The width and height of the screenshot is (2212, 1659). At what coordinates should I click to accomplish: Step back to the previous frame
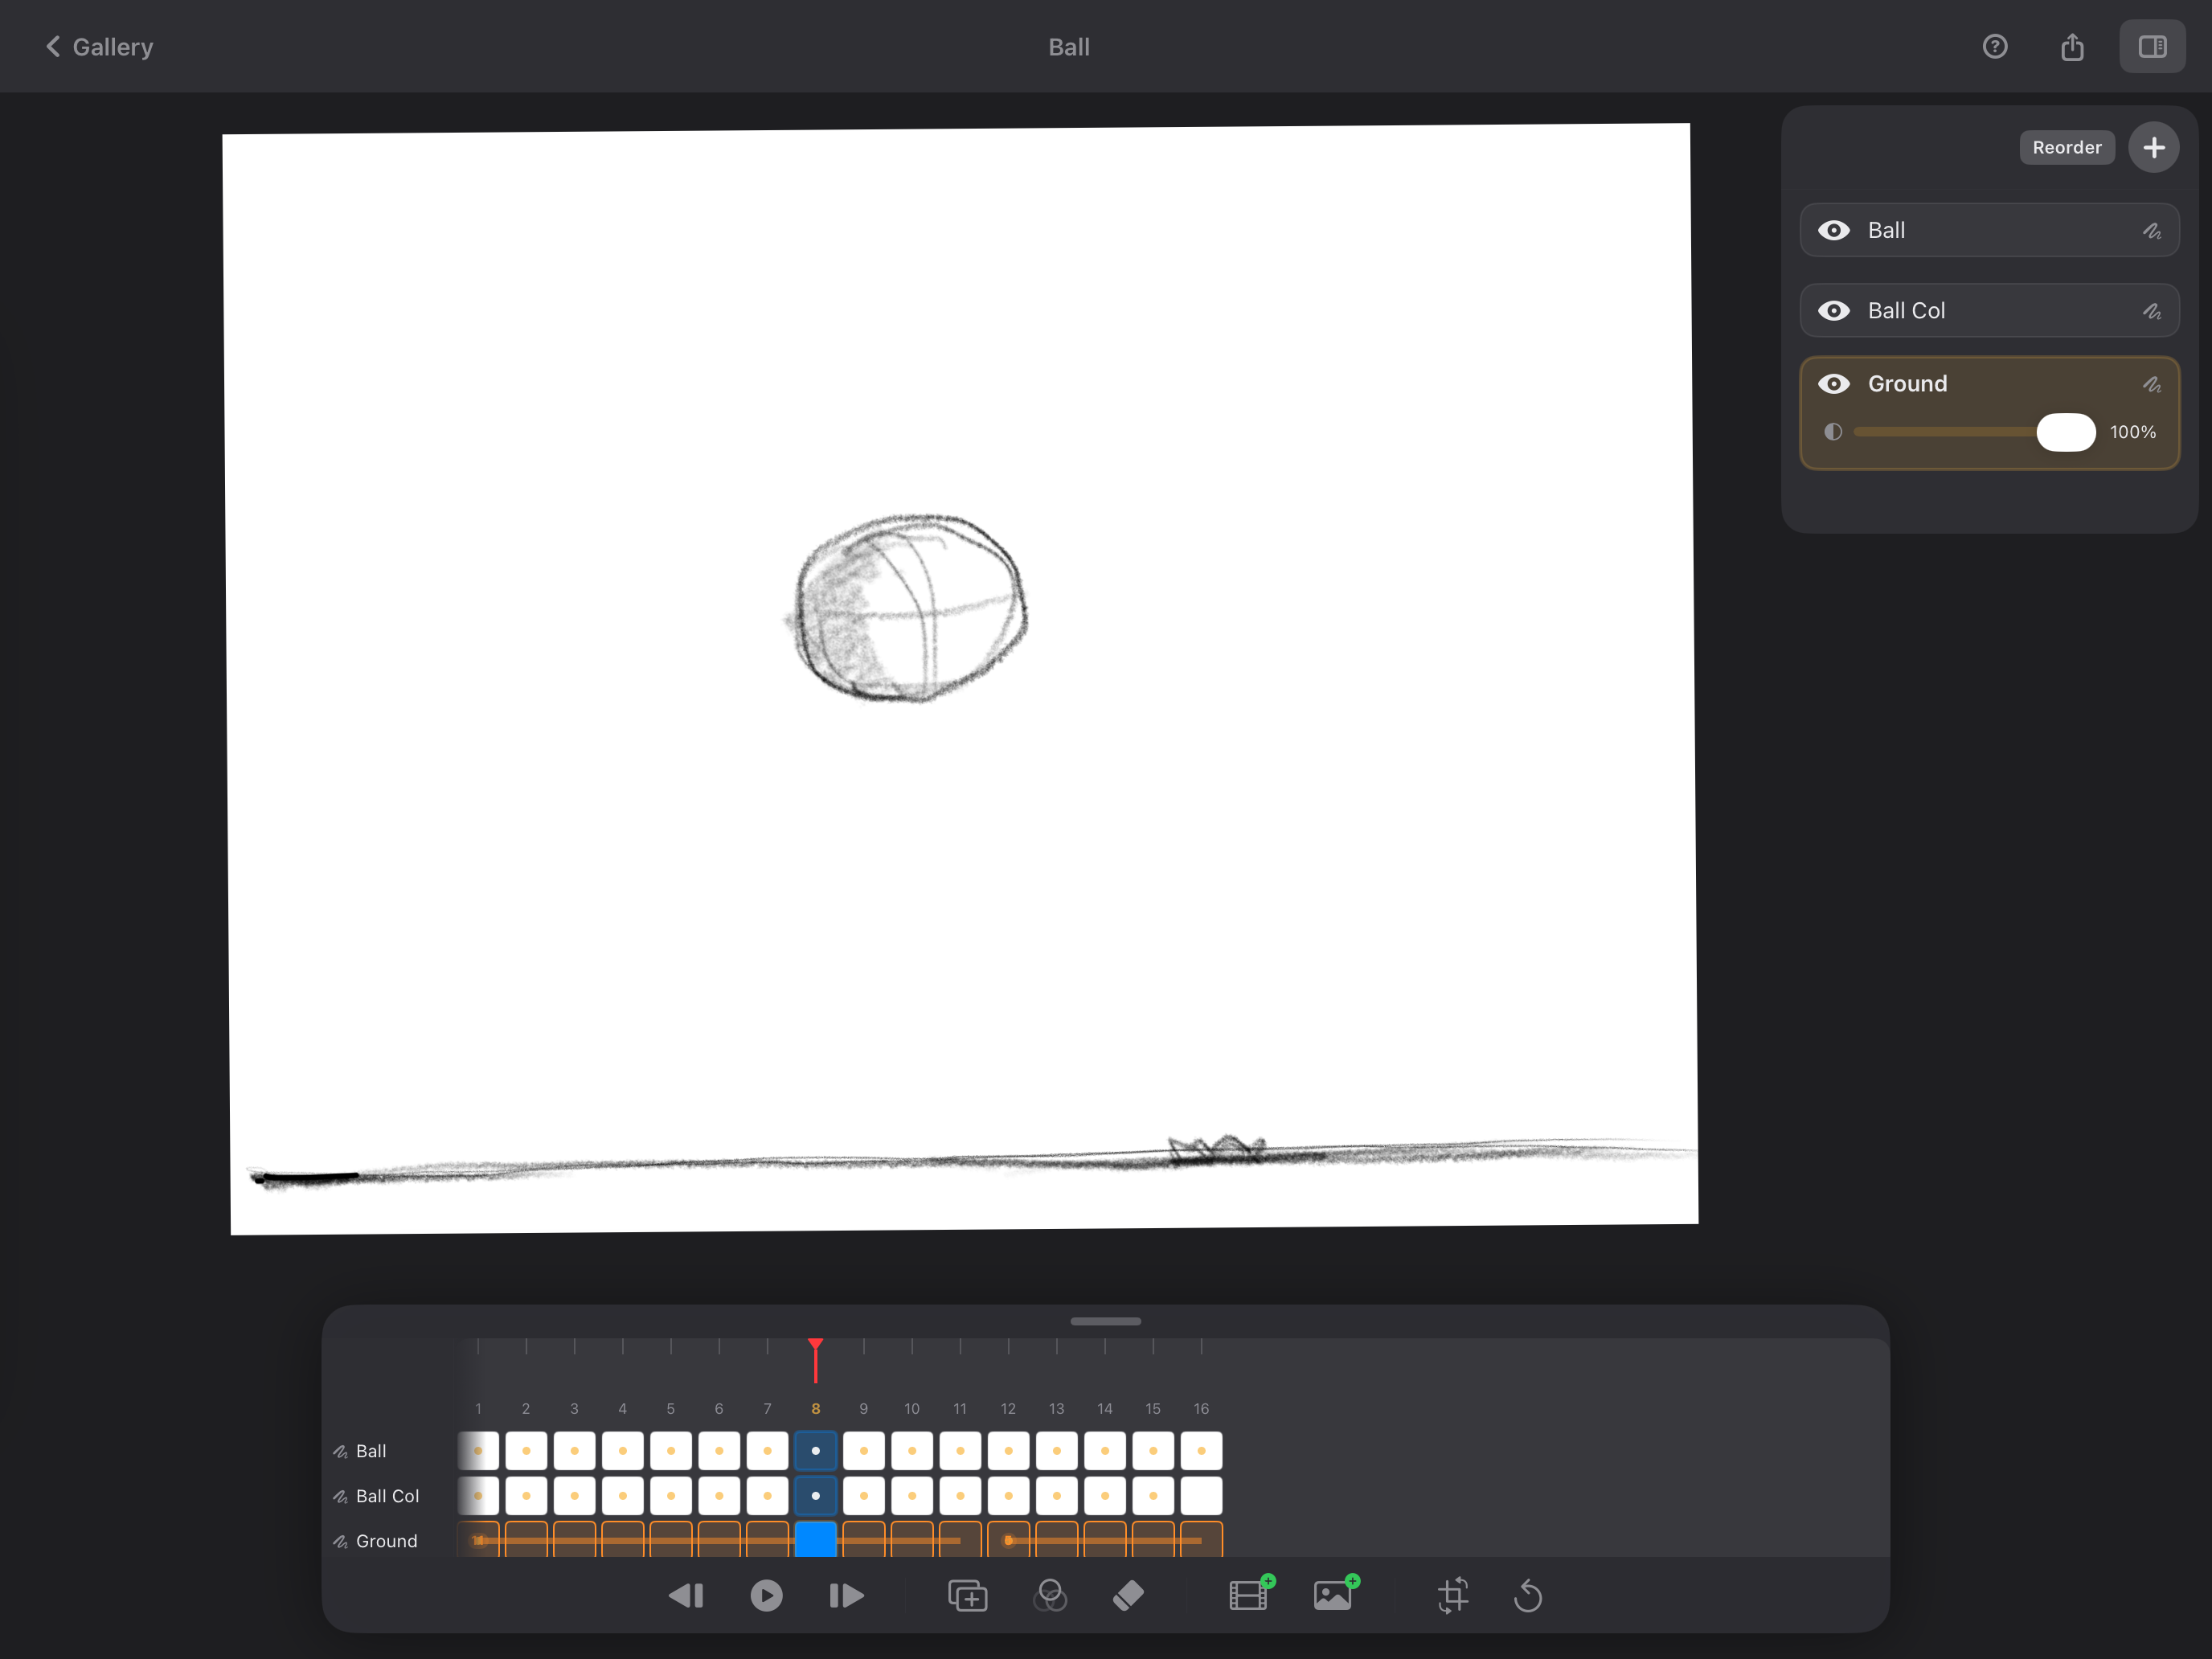coord(686,1596)
